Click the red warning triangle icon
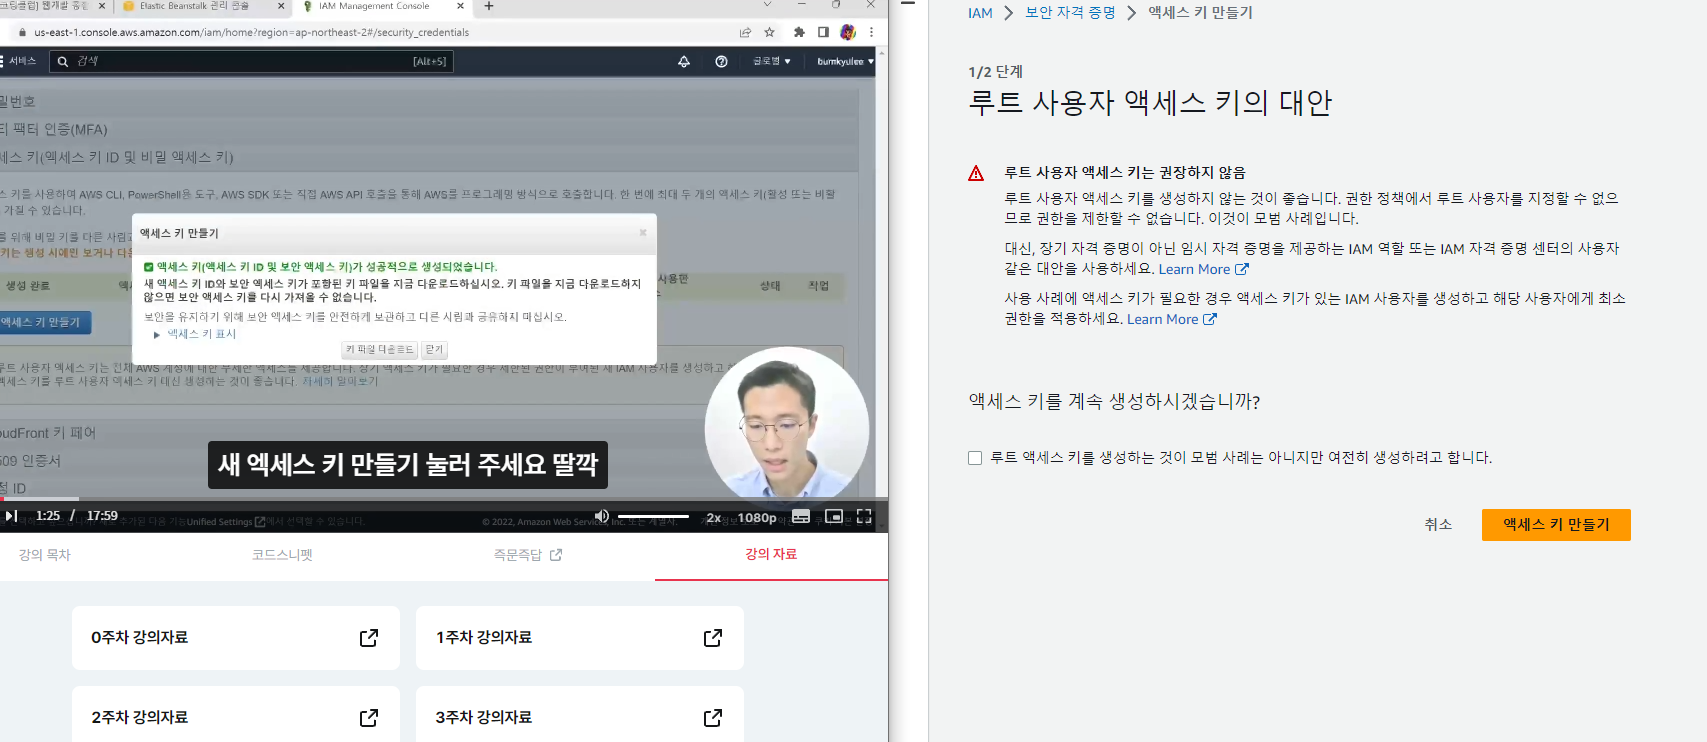Image resolution: width=1707 pixels, height=742 pixels. 976,174
